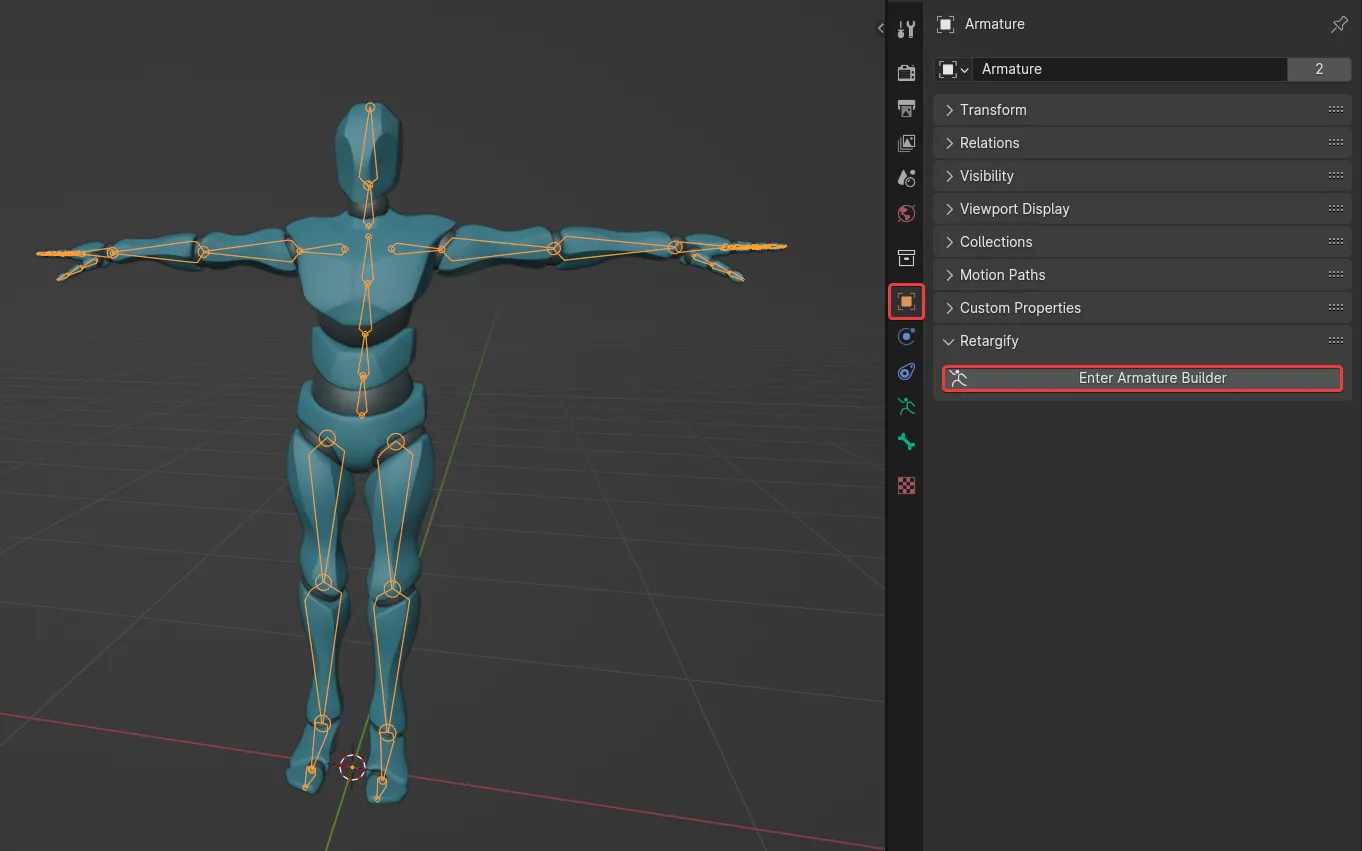The width and height of the screenshot is (1362, 851).
Task: Select the orange Object properties tab
Action: coord(906,301)
